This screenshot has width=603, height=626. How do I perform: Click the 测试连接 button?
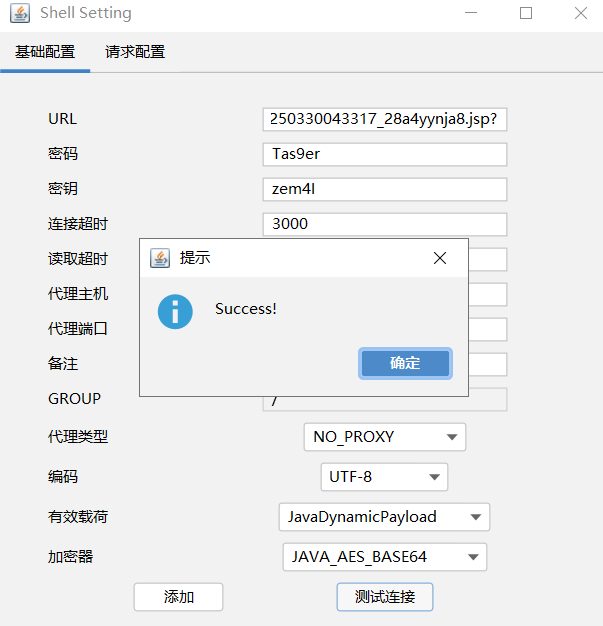tap(384, 597)
